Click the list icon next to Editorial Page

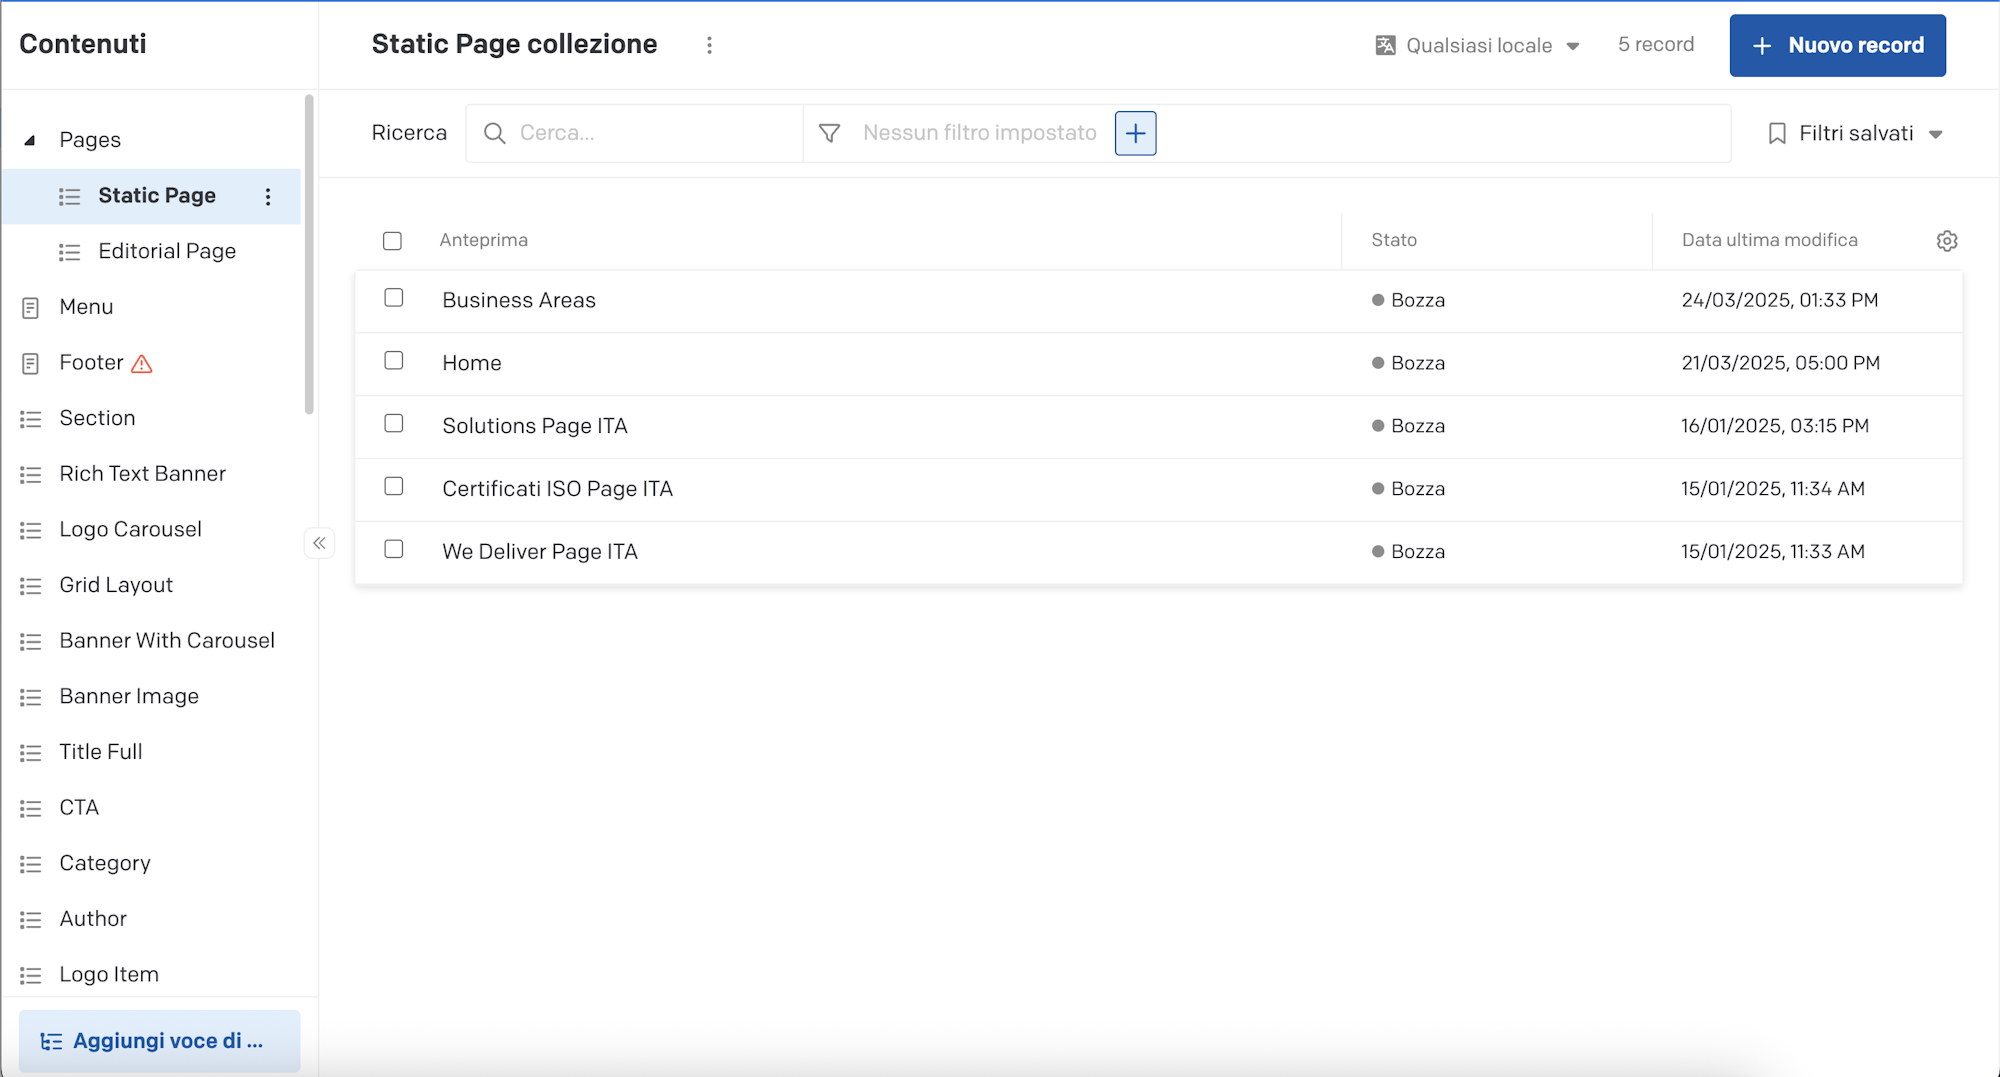tap(69, 252)
